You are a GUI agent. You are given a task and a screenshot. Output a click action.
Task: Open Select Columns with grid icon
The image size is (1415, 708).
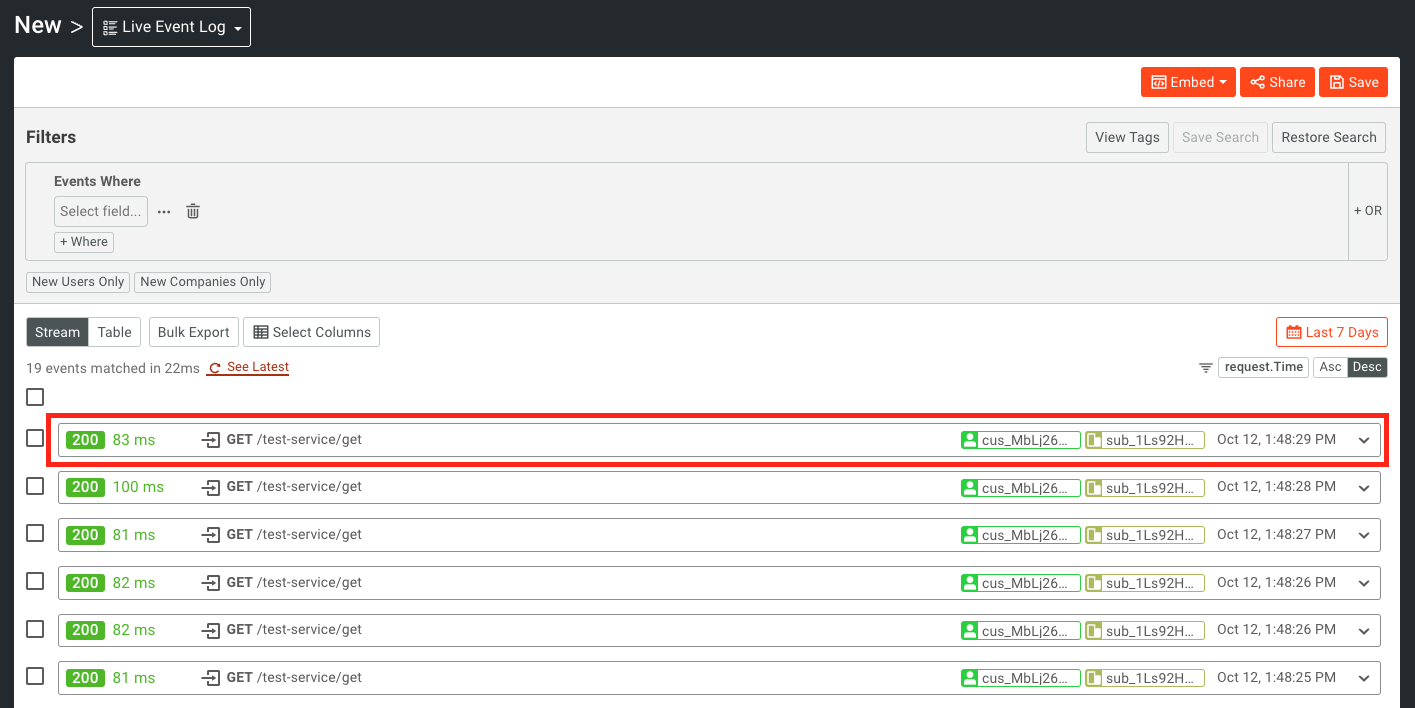point(311,332)
